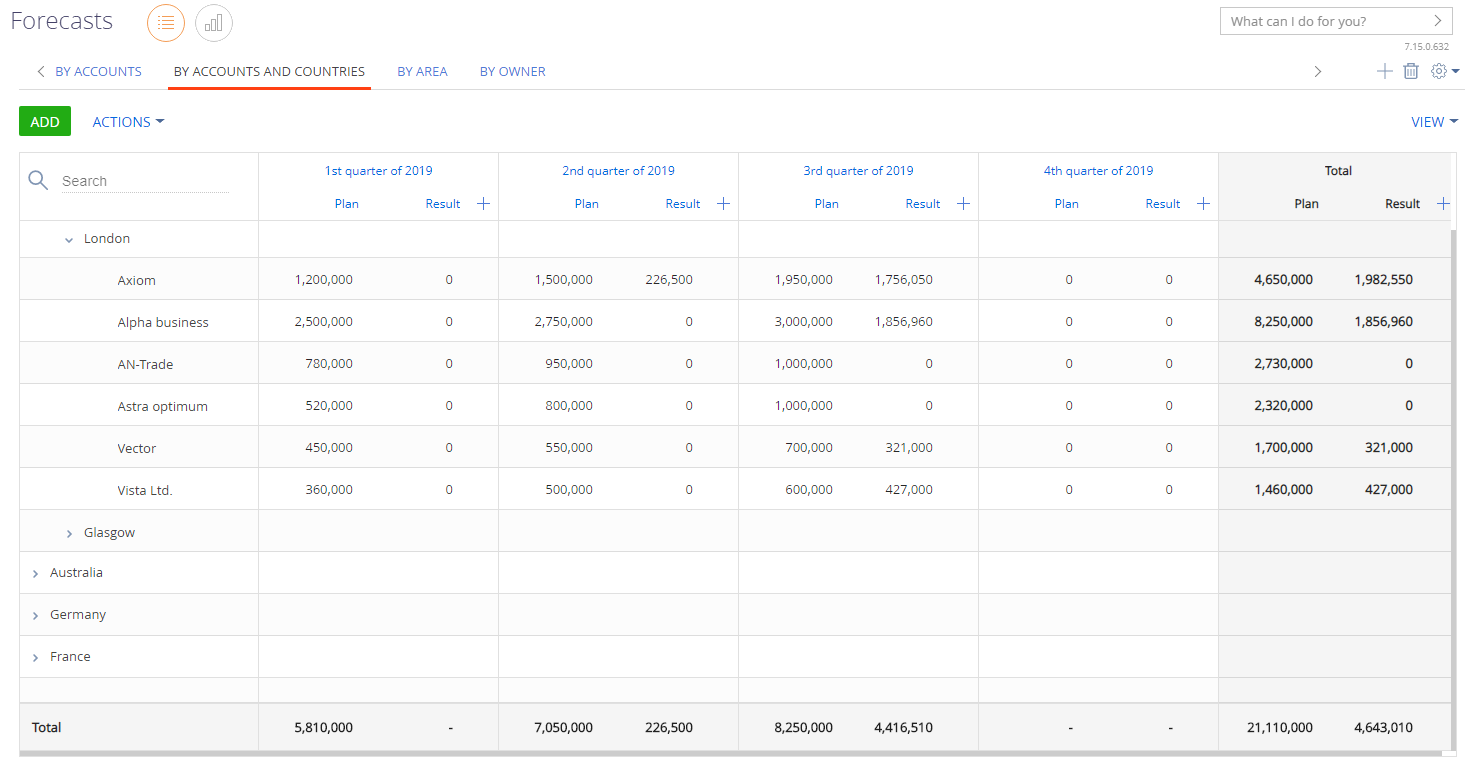Image resolution: width=1465 pixels, height=765 pixels.
Task: Expand the Germany row
Action: 35,615
